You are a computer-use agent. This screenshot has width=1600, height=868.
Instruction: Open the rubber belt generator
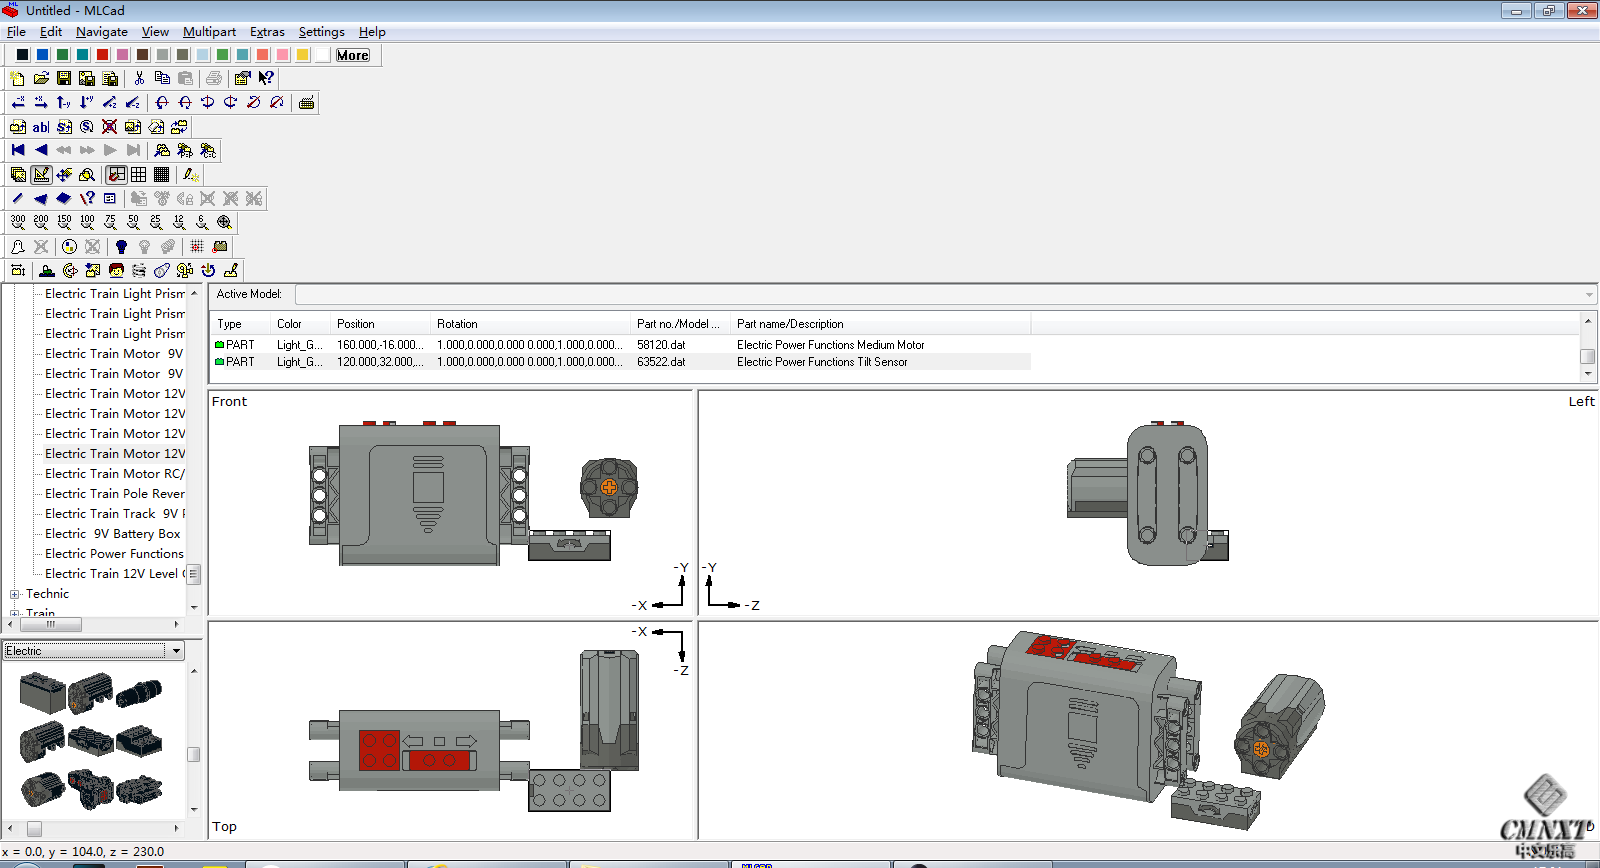[162, 270]
